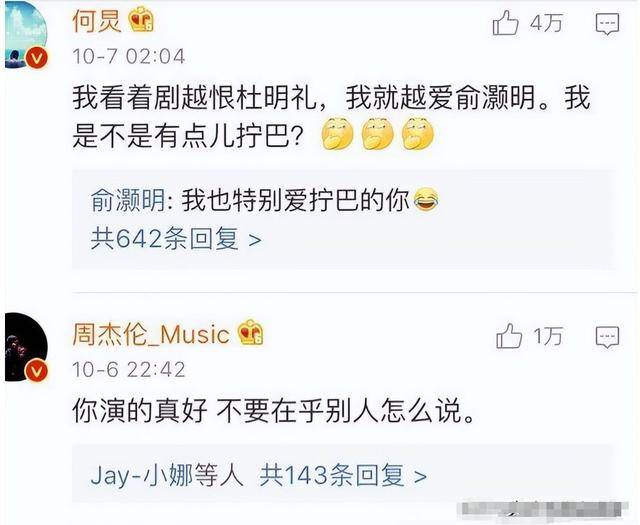Open 俞灏明 replier name link

(x=127, y=200)
